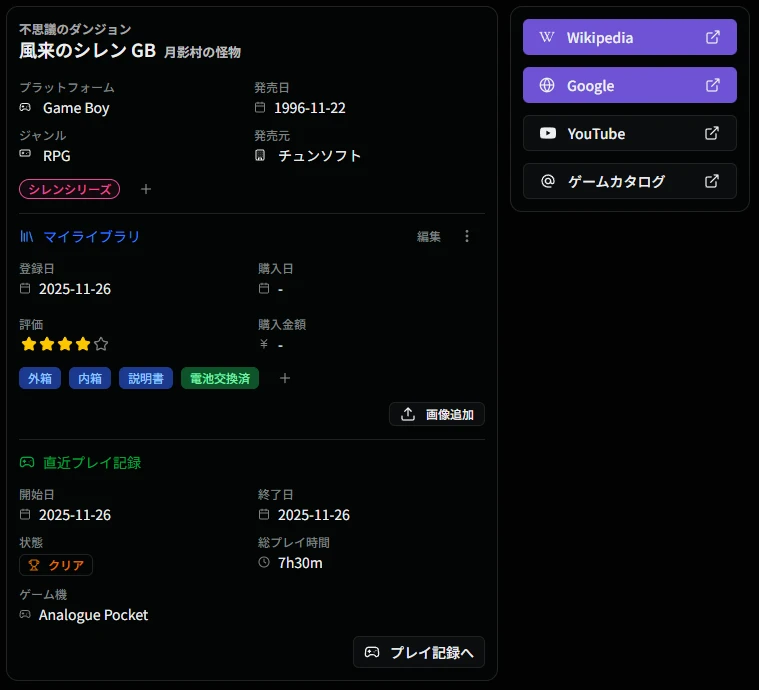Click the title 風来のシレン GB
The height and width of the screenshot is (690, 759).
coord(88,50)
